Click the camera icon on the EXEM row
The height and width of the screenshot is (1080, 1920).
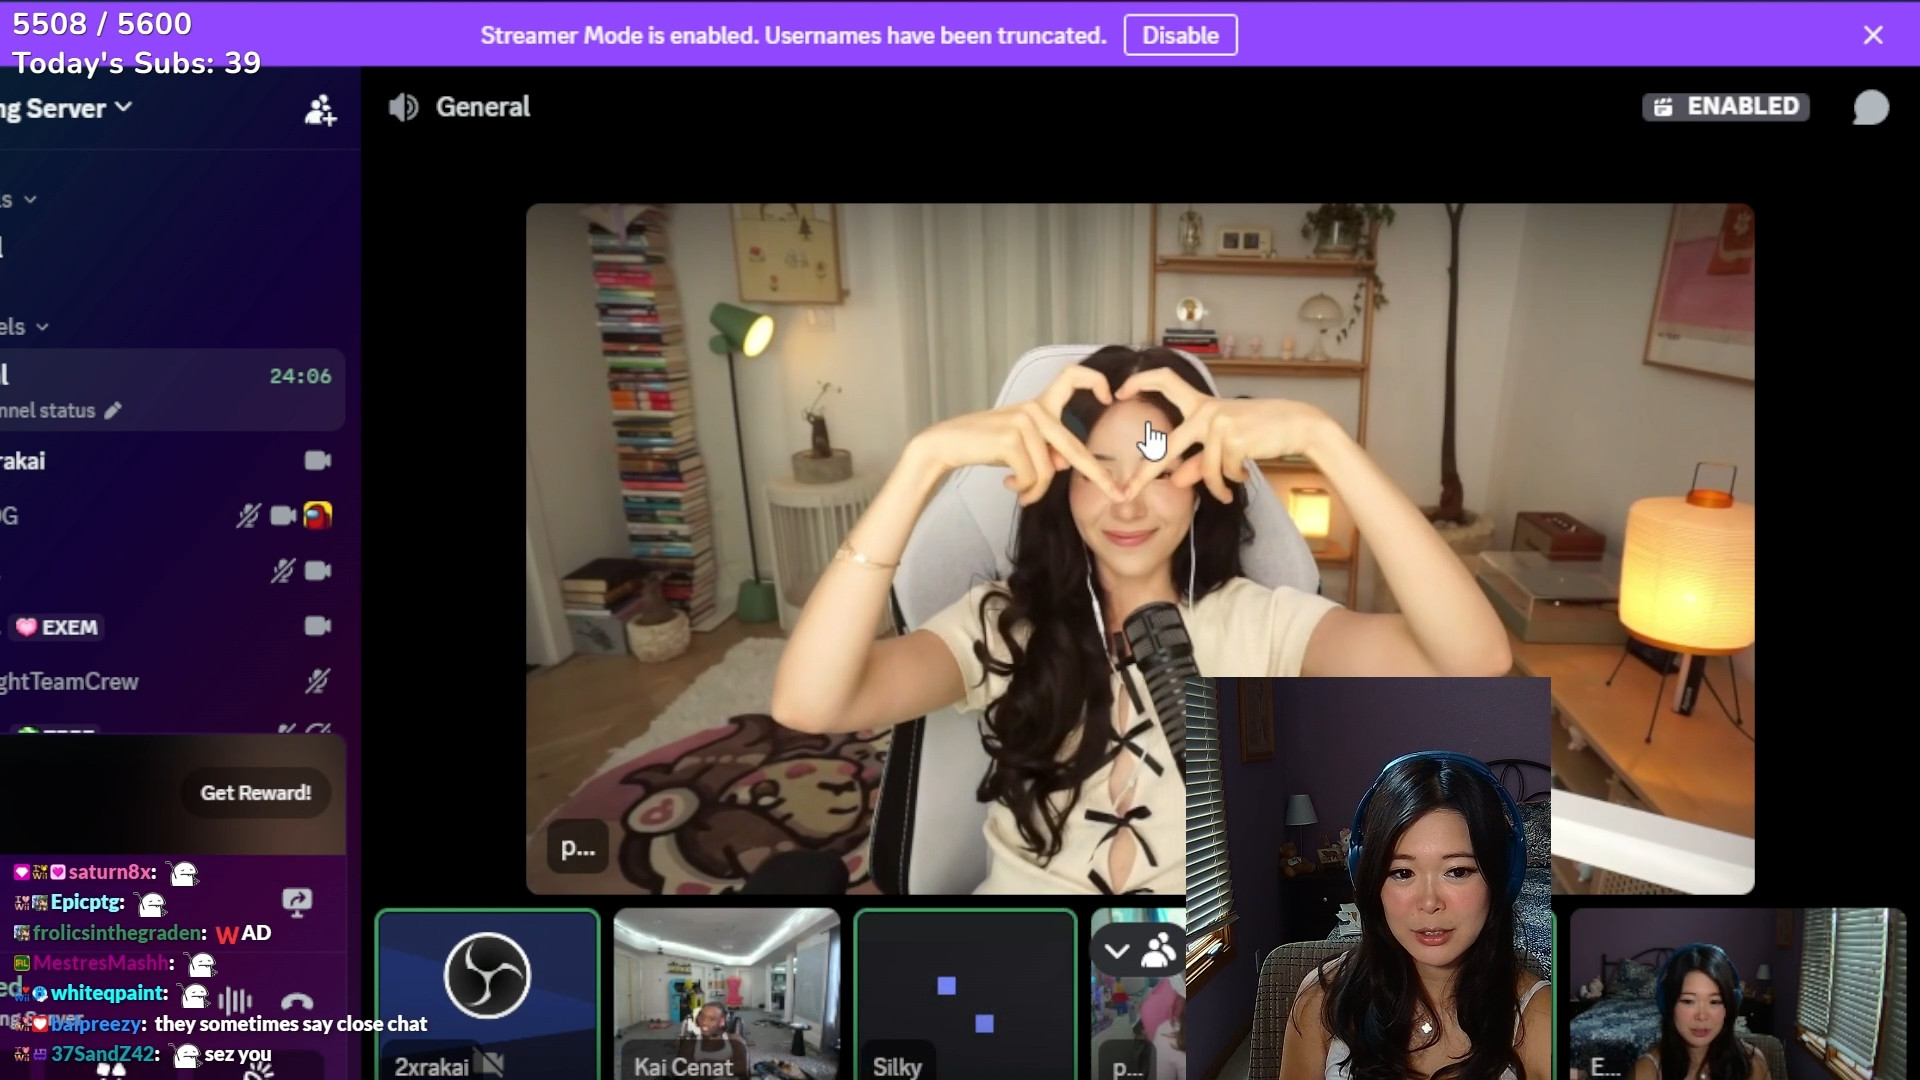pyautogui.click(x=318, y=626)
